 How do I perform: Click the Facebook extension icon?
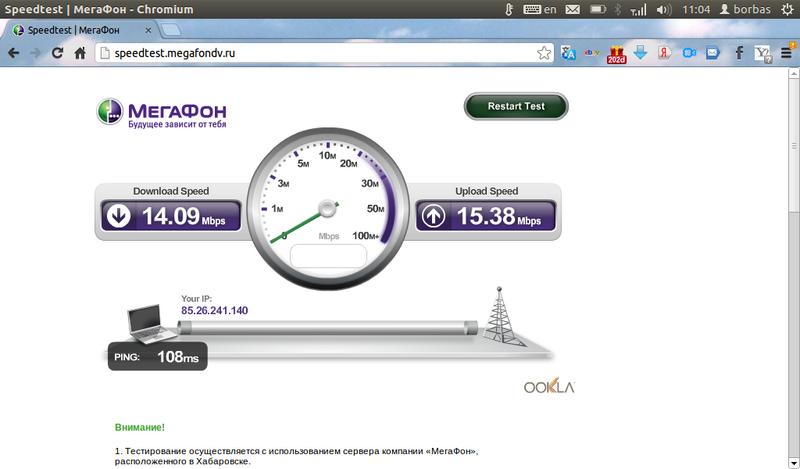[739, 53]
